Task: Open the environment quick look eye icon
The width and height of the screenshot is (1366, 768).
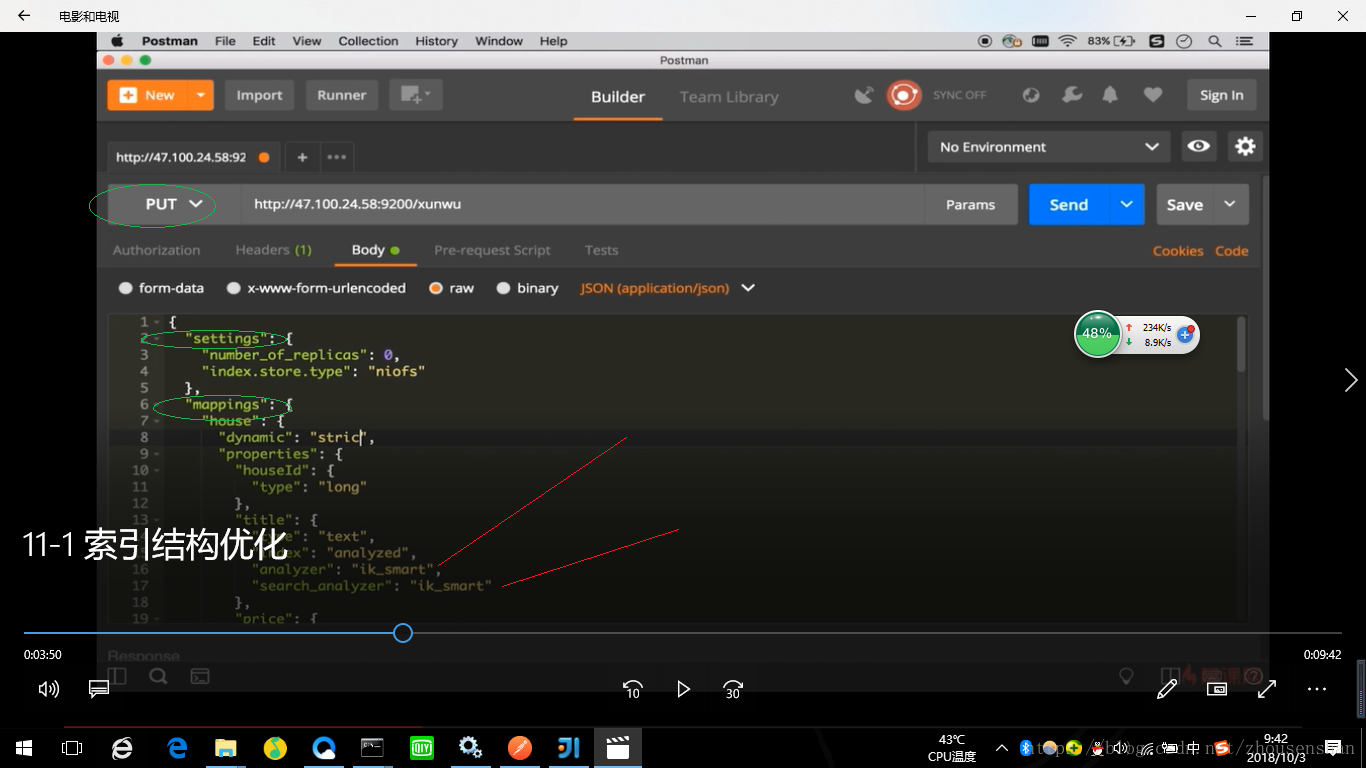Action: pyautogui.click(x=1198, y=146)
